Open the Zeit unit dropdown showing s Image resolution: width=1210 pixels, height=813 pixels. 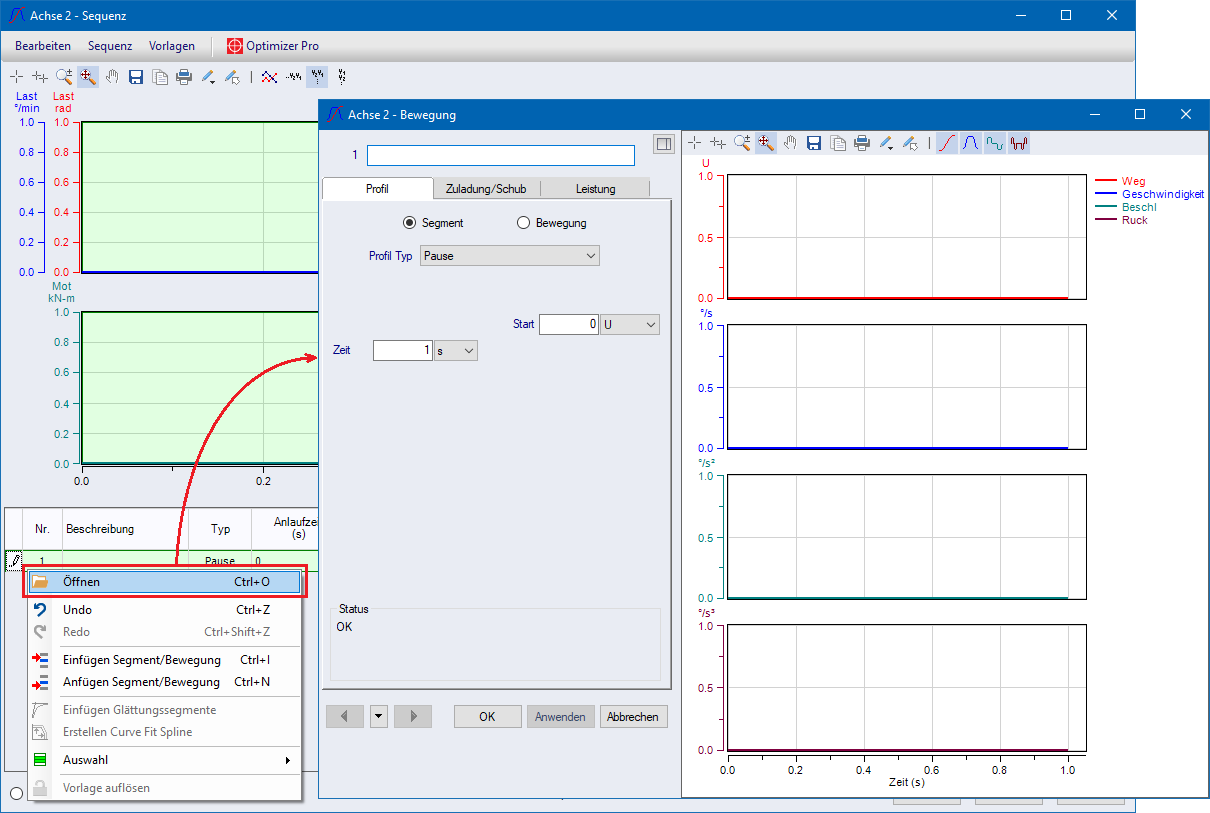[456, 350]
